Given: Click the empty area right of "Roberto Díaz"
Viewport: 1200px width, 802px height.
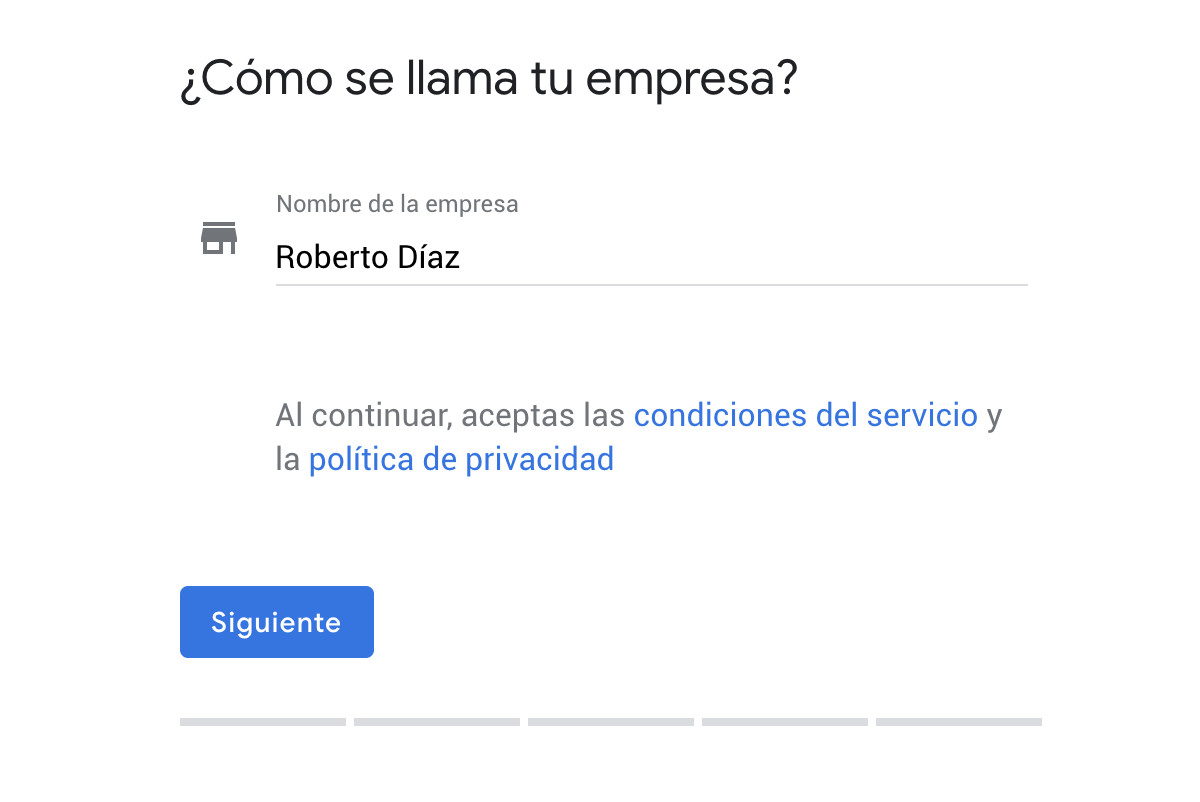Looking at the screenshot, I should 745,258.
